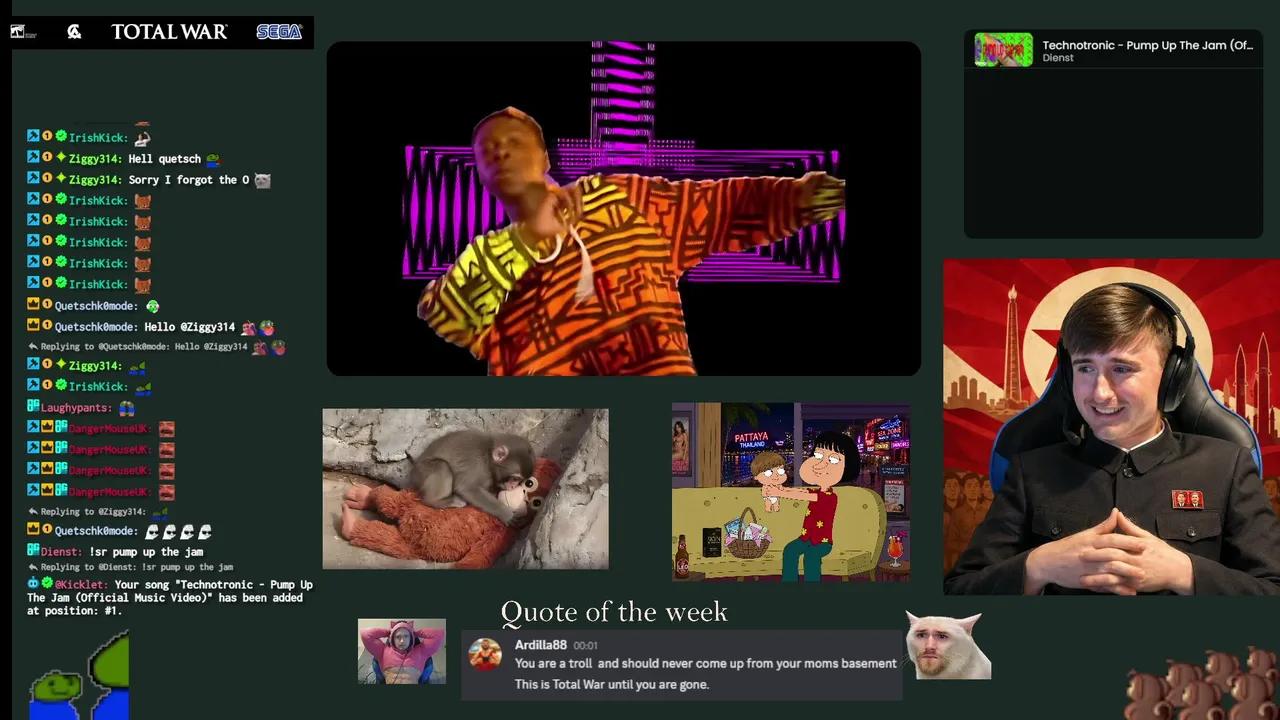Viewport: 1280px width, 720px height.
Task: Click the streamer's webcam feed
Action: [1111, 427]
